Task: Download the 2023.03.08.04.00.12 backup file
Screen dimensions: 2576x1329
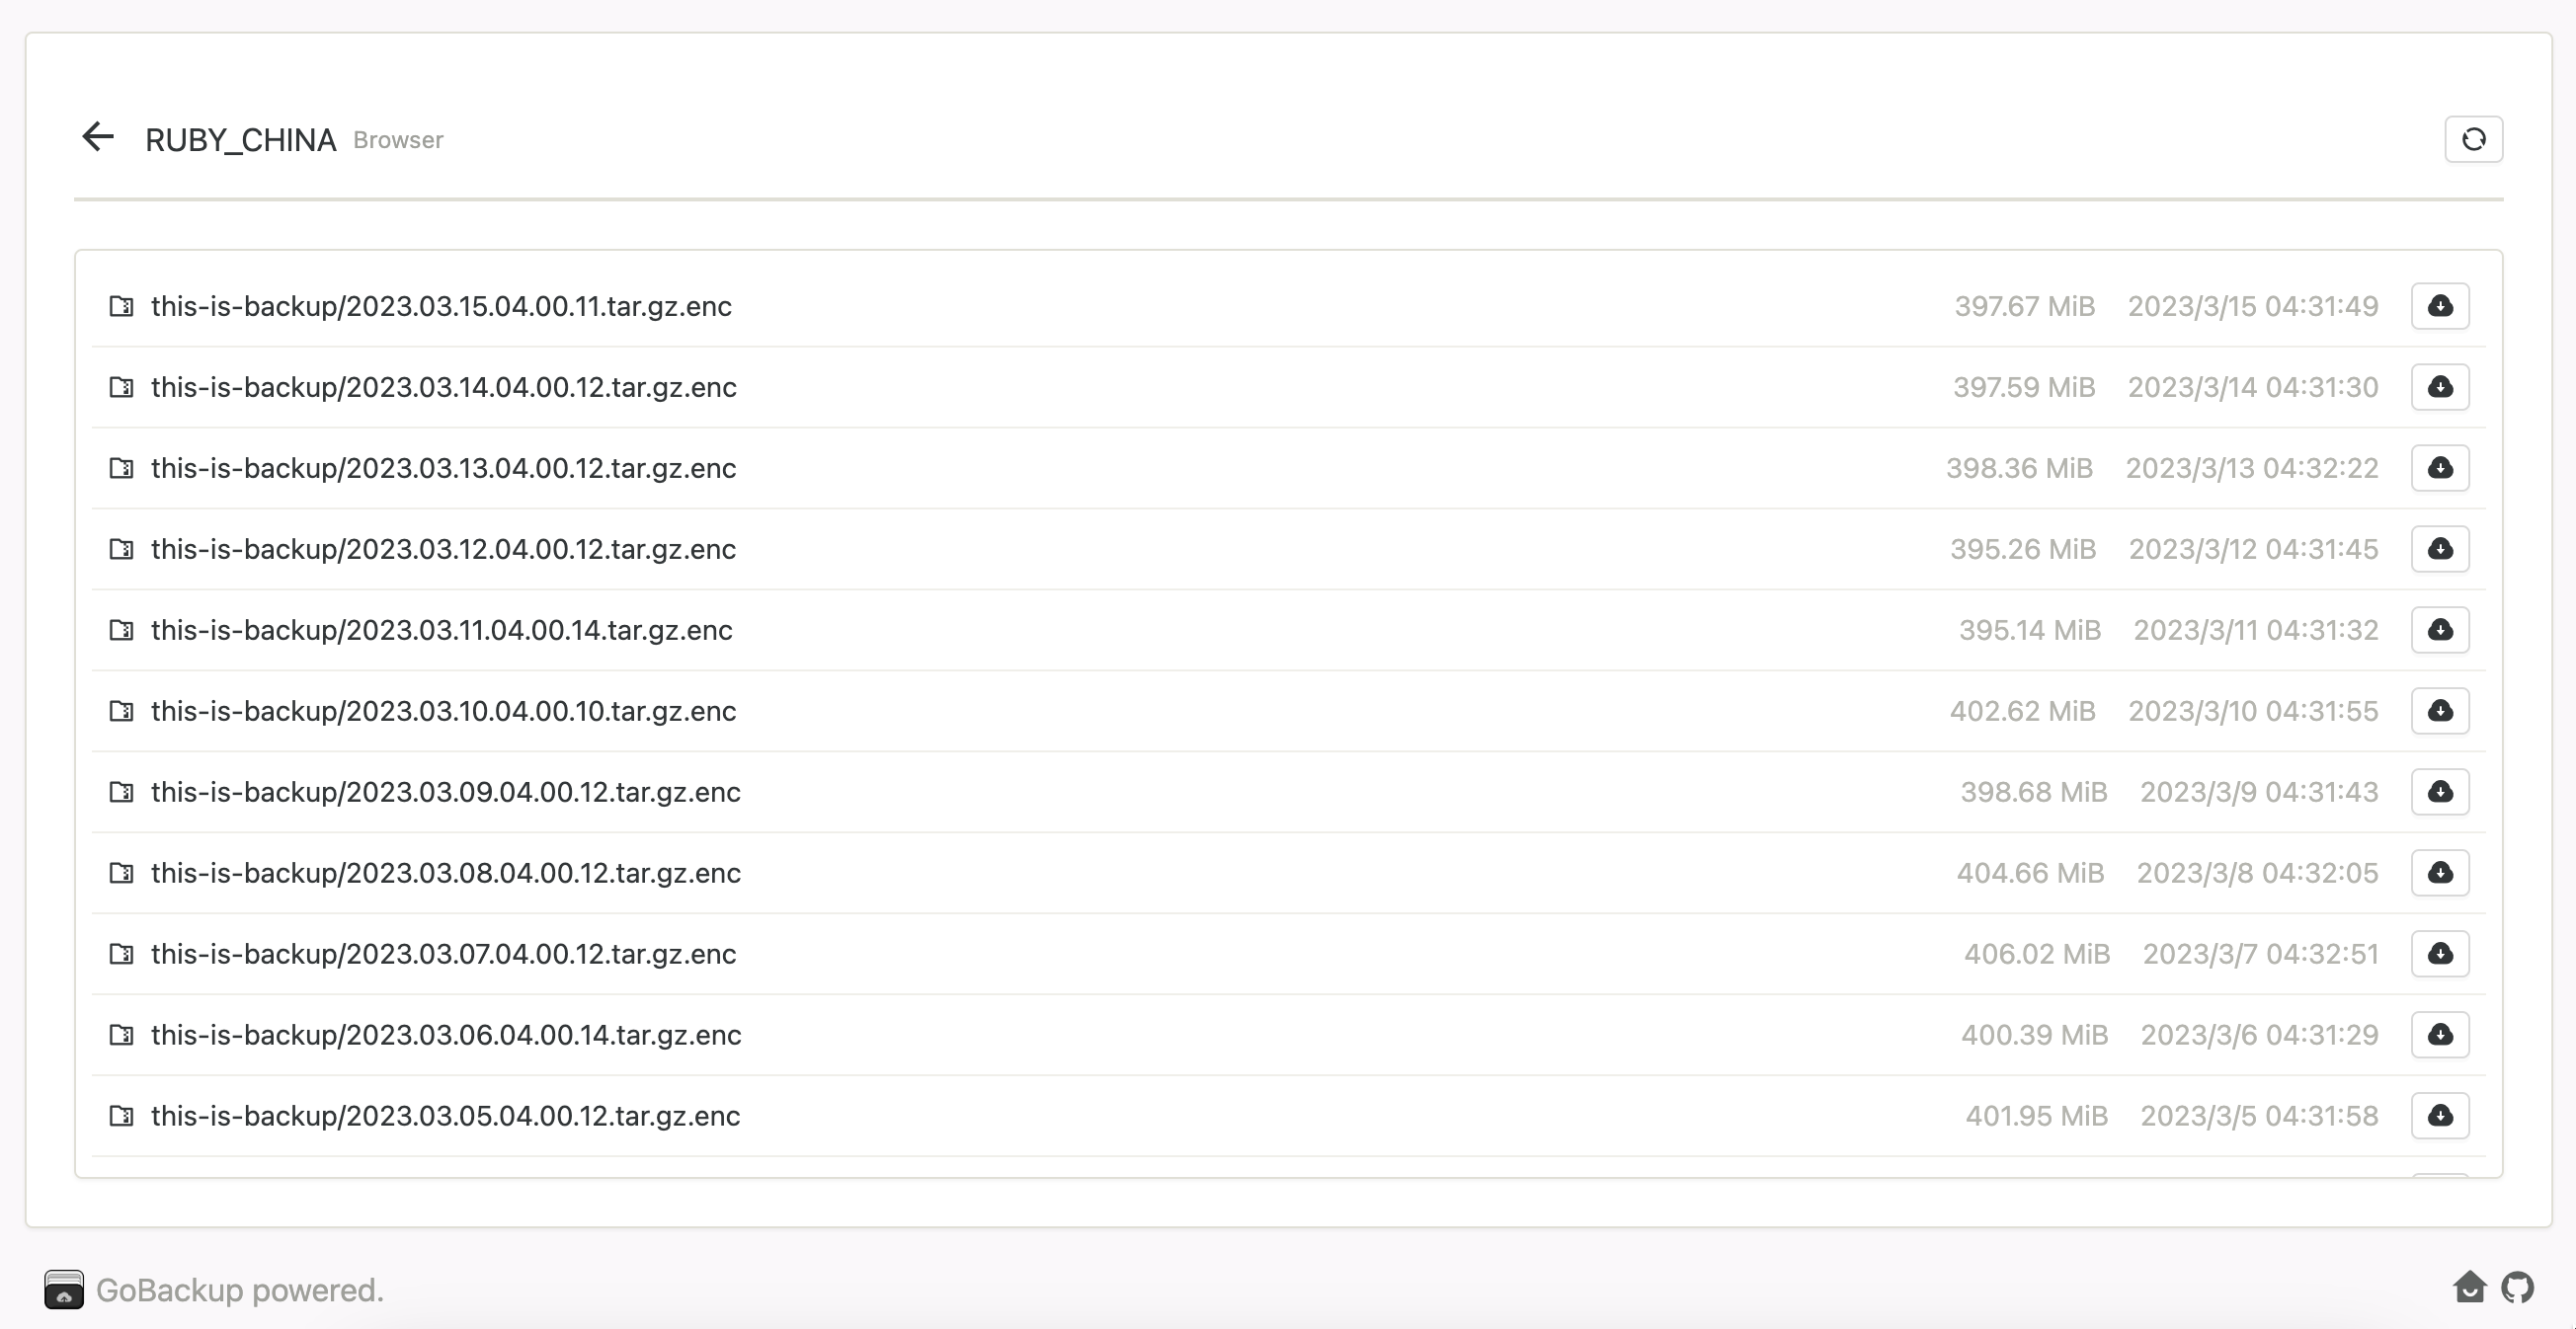Action: pos(2440,873)
